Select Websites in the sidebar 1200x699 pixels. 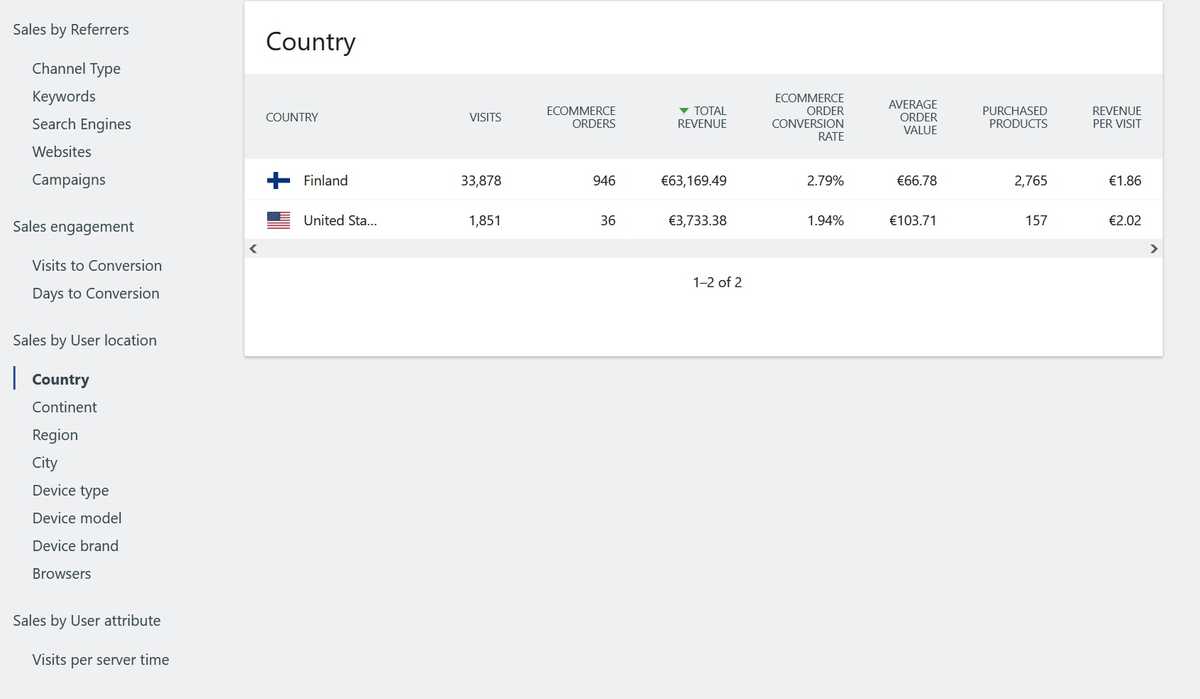62,152
